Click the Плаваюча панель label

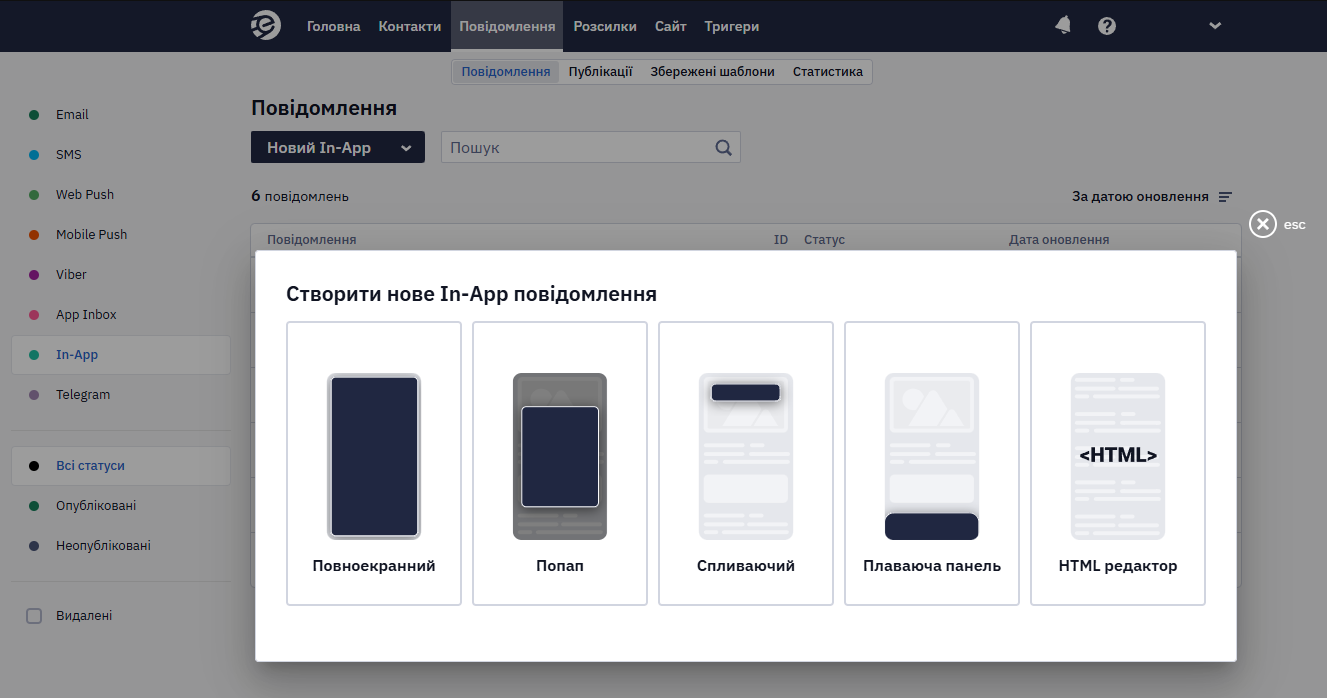[x=932, y=566]
